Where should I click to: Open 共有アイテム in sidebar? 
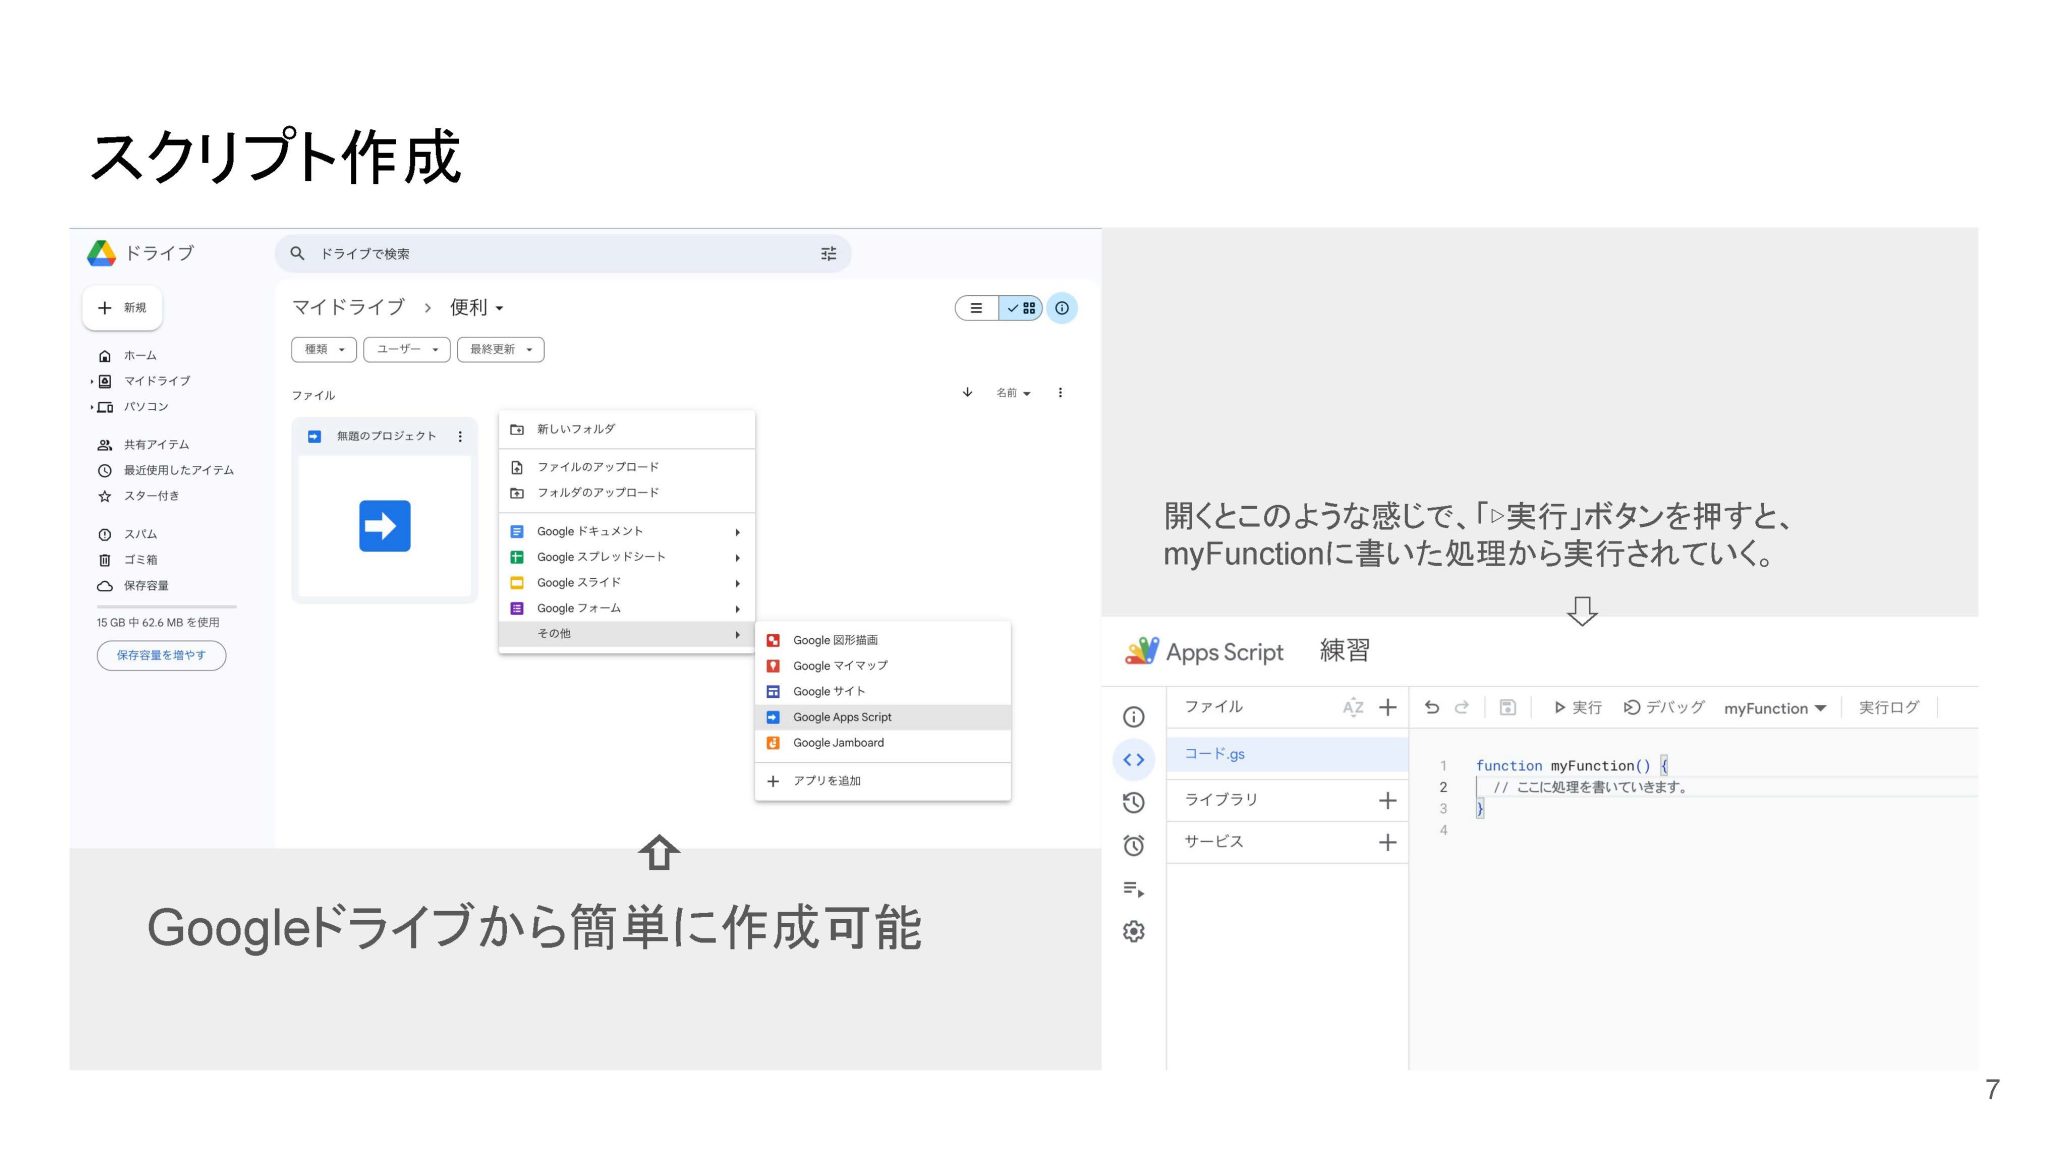[144, 445]
